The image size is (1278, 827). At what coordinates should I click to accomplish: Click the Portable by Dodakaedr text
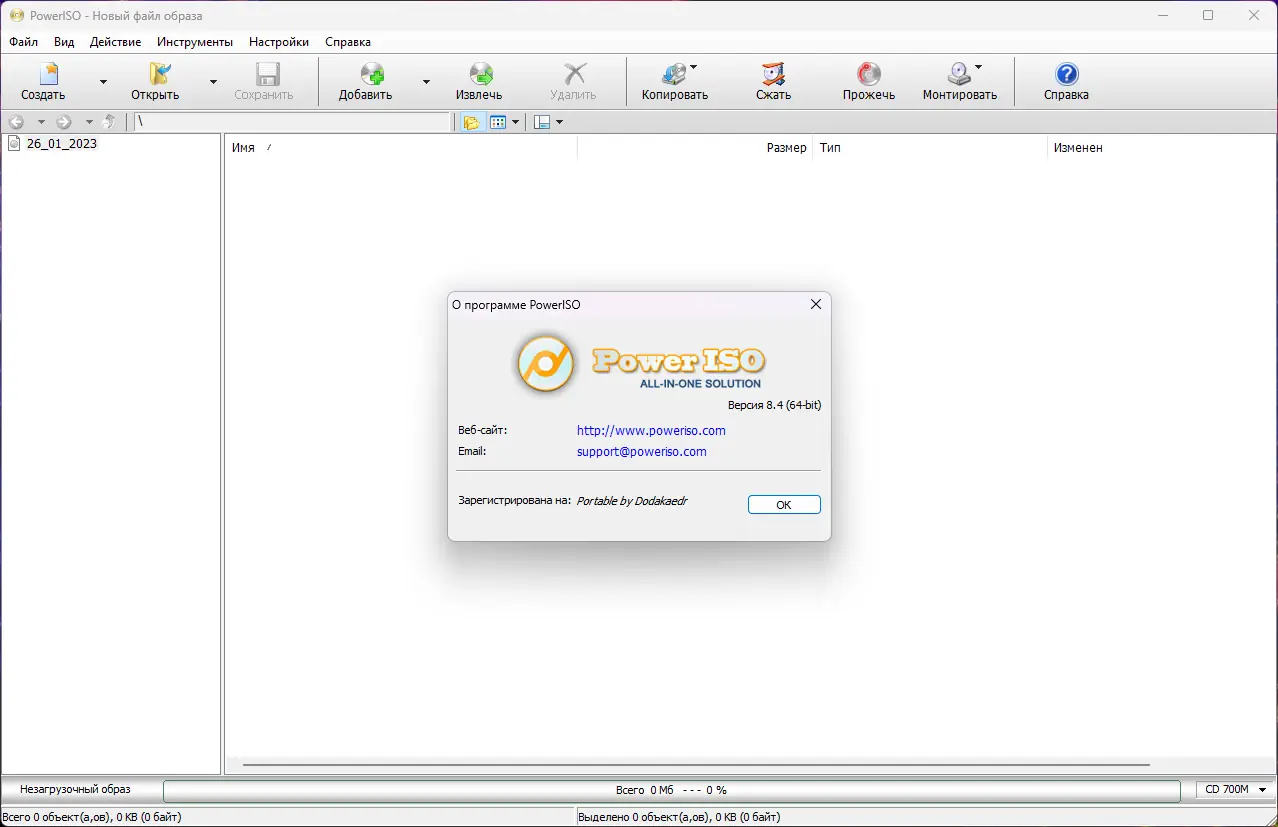(x=632, y=501)
